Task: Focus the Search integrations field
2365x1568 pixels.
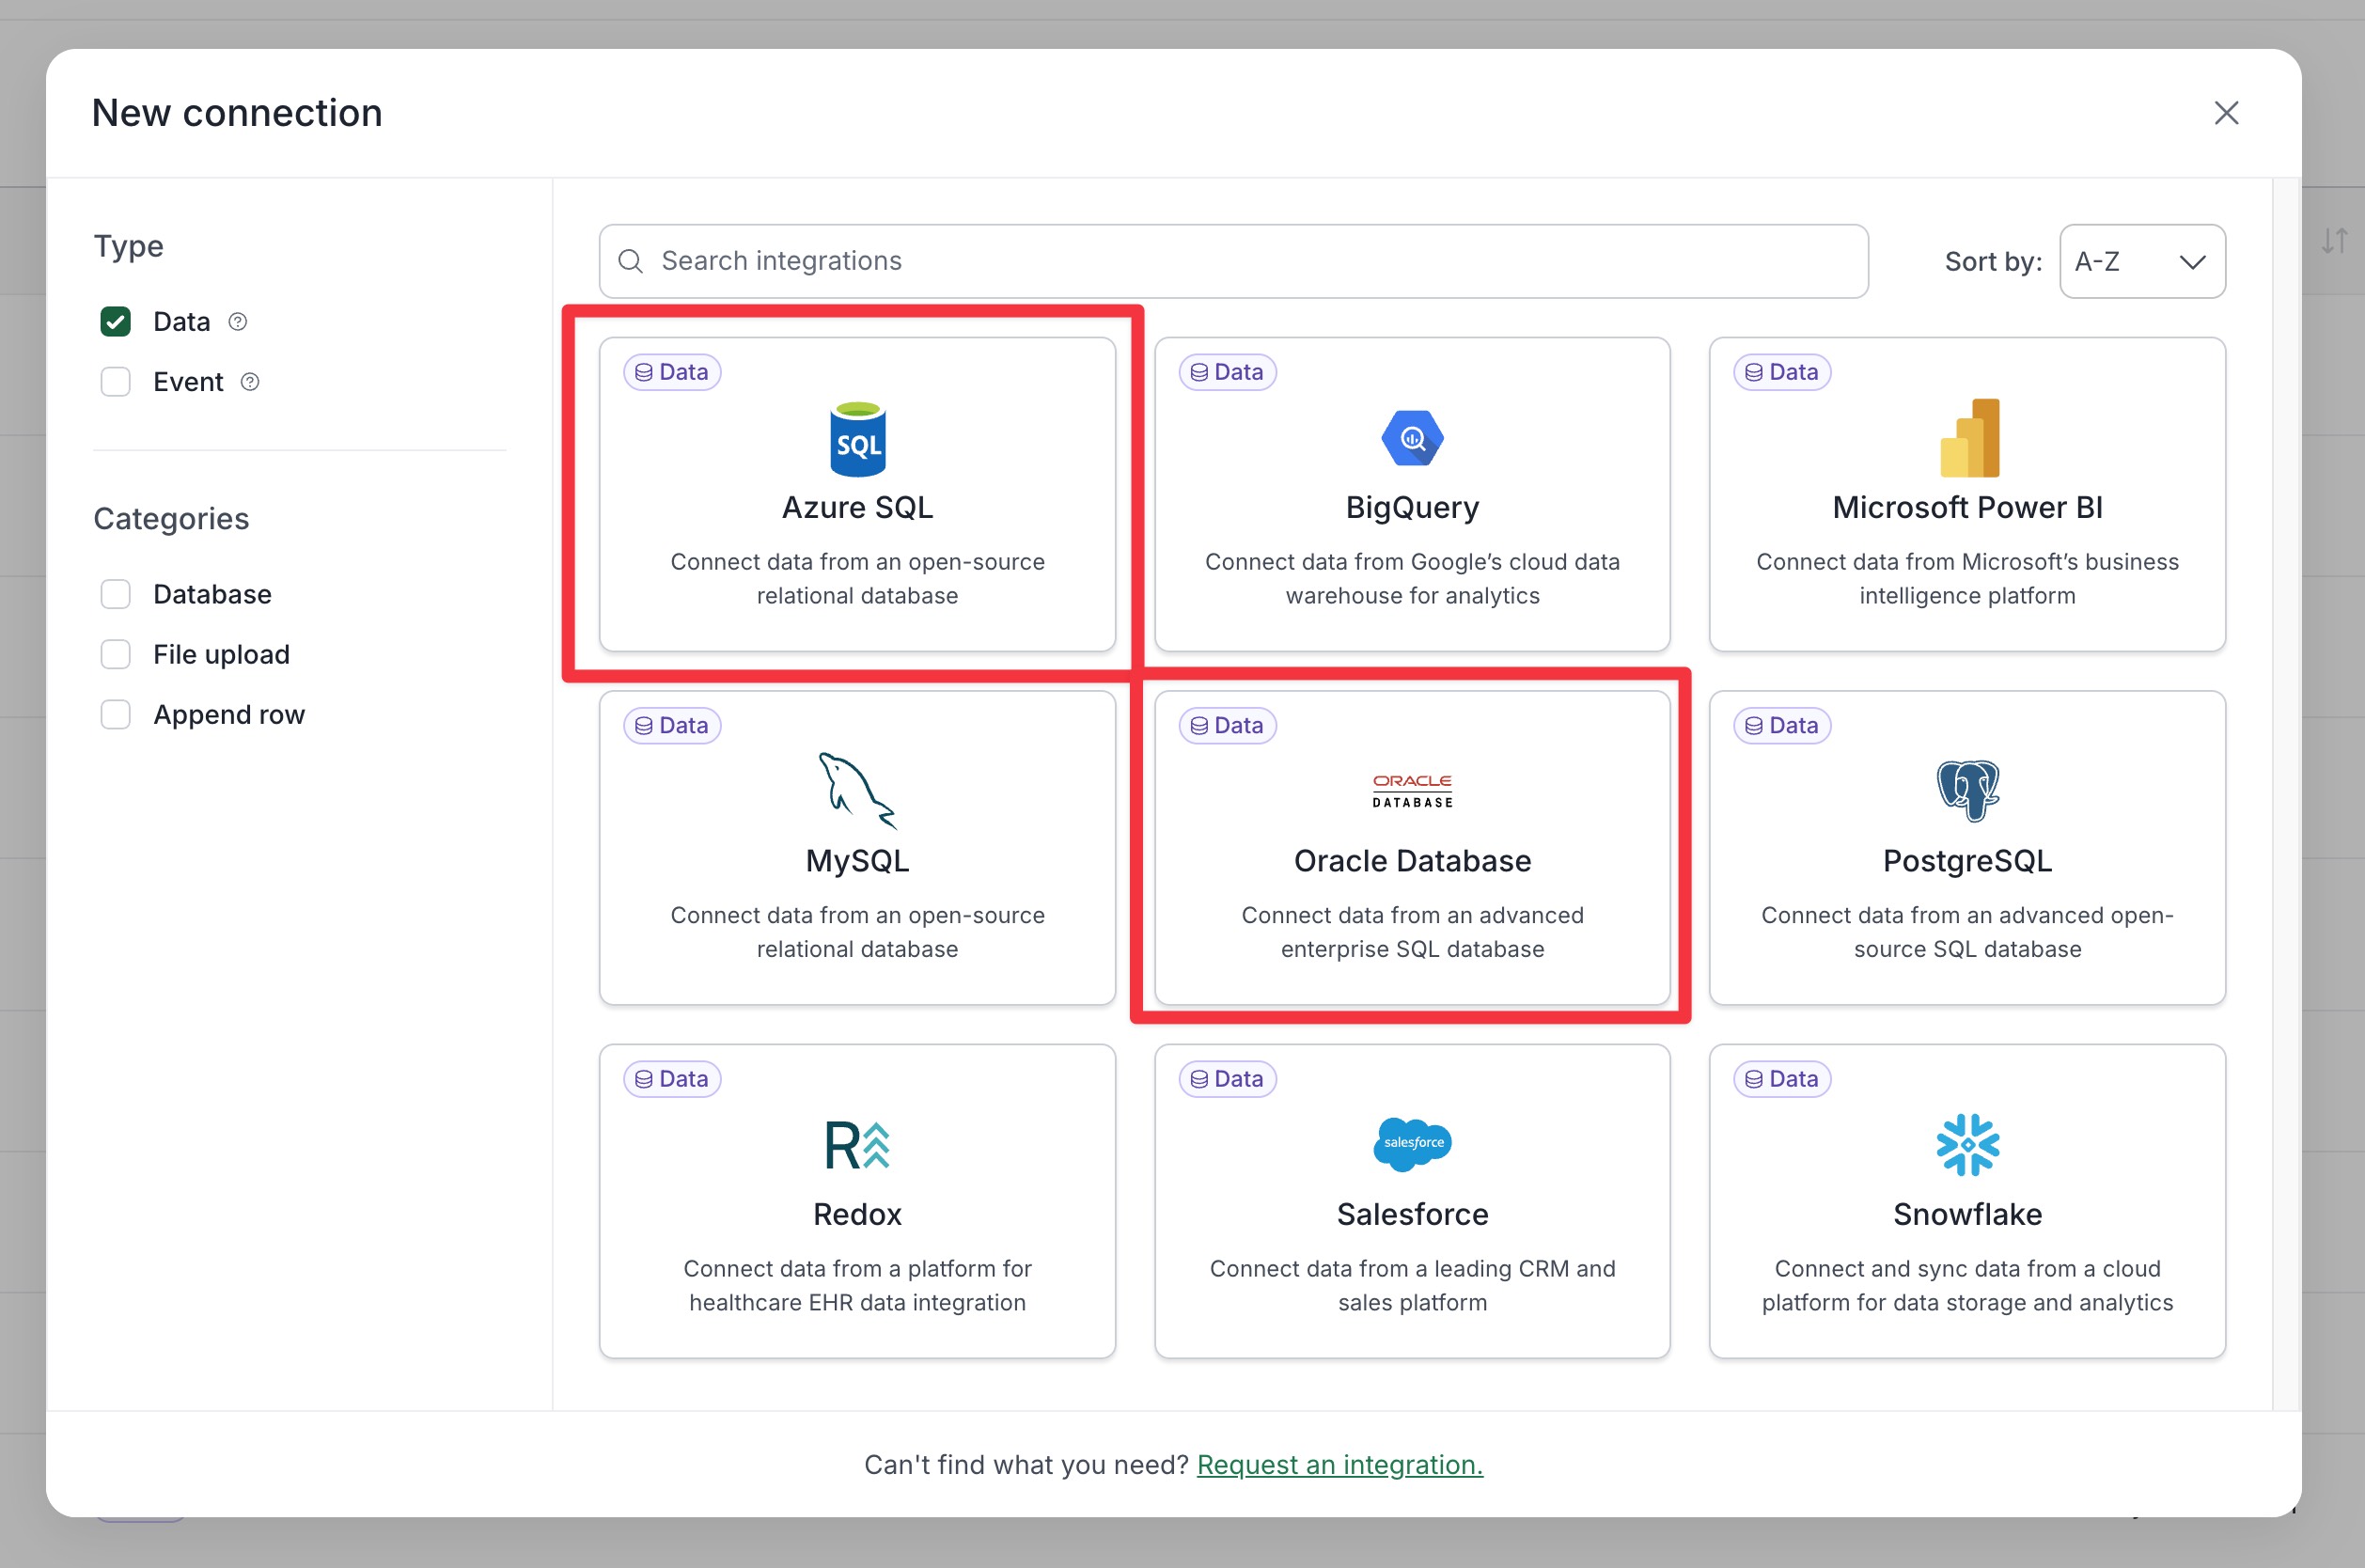Action: pyautogui.click(x=1232, y=262)
